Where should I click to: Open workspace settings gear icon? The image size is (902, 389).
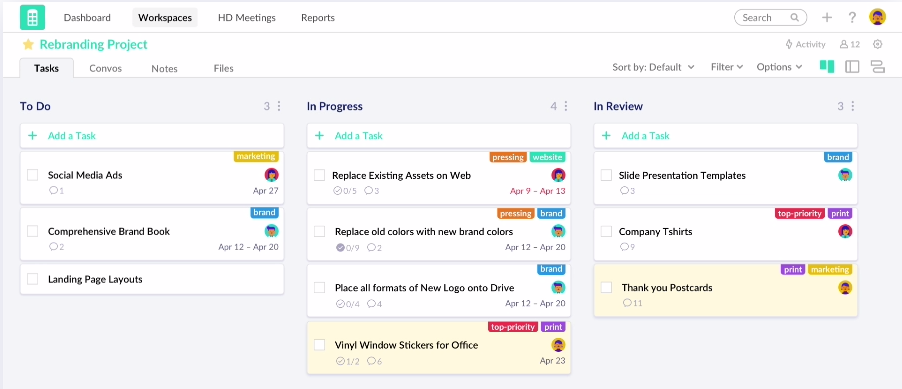pyautogui.click(x=877, y=44)
